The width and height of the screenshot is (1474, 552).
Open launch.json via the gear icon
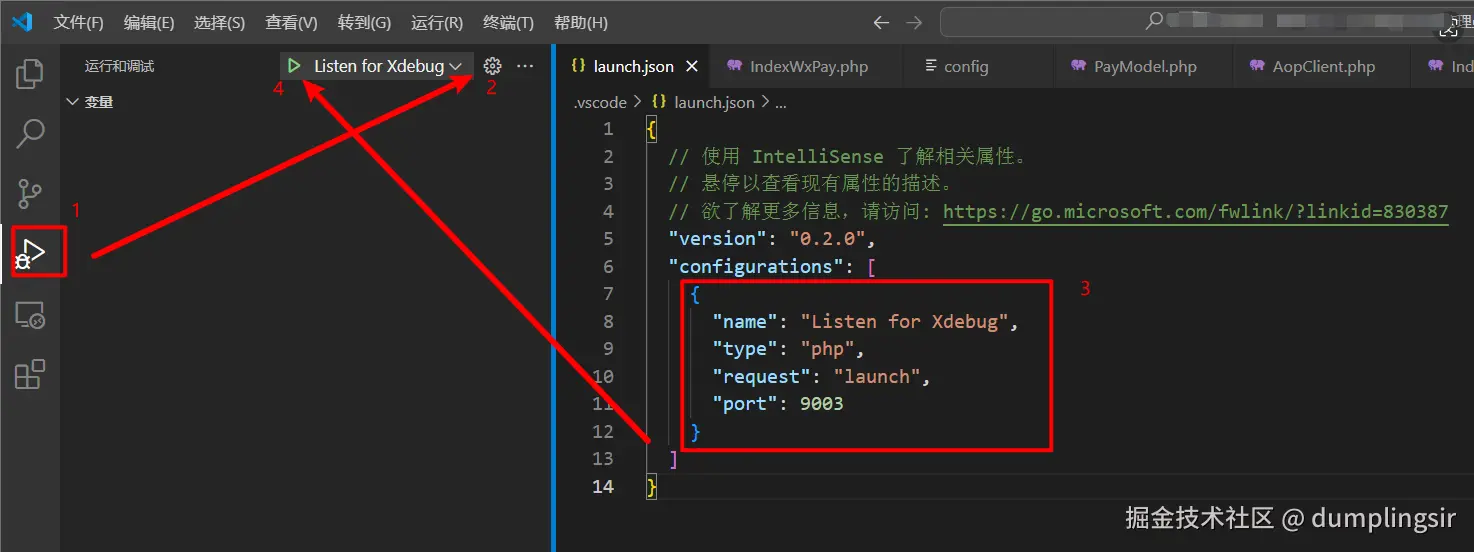492,66
